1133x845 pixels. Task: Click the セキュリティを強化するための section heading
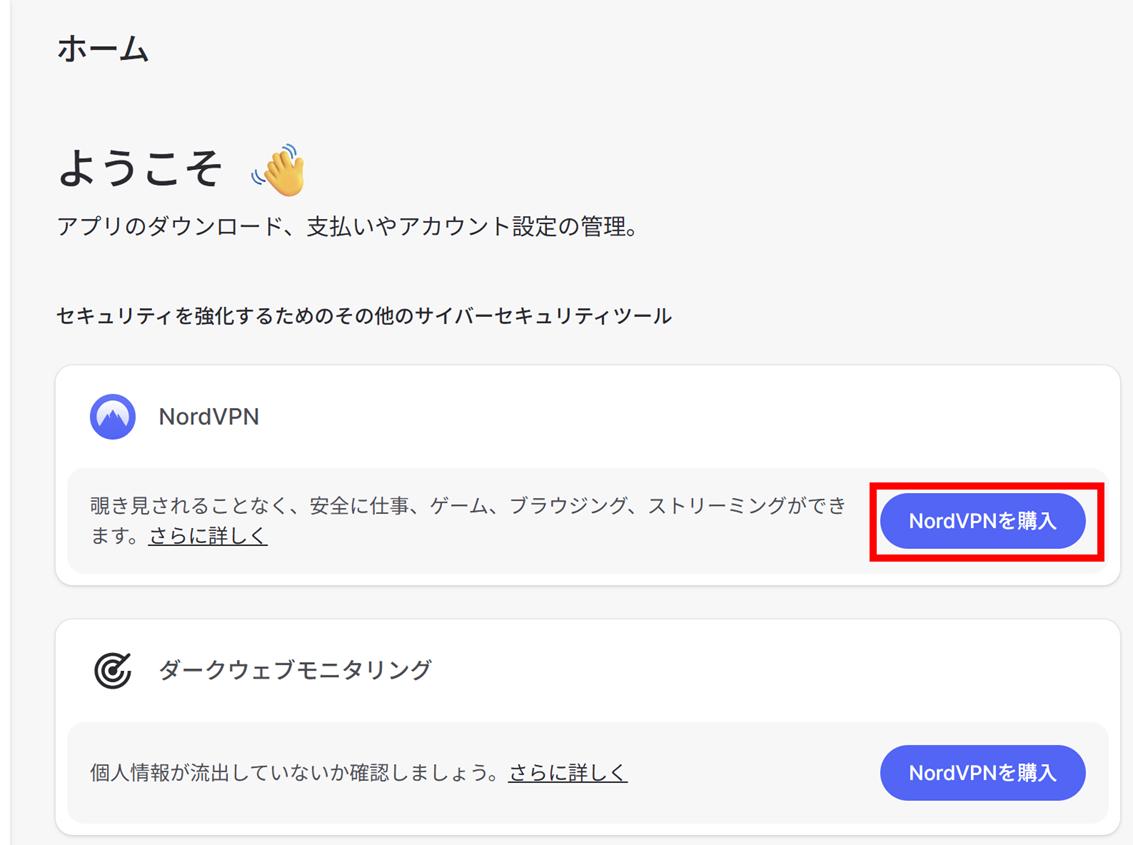[x=364, y=316]
